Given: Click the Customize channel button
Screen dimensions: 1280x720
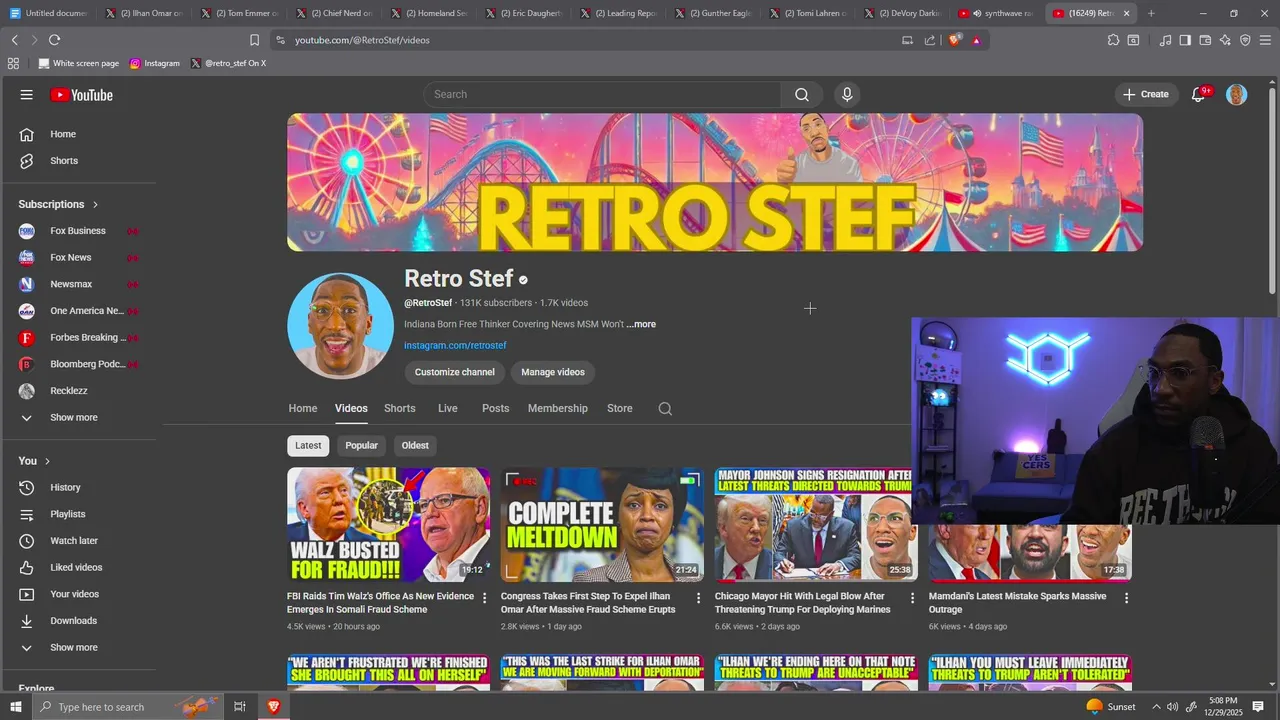Looking at the screenshot, I should pyautogui.click(x=455, y=372).
